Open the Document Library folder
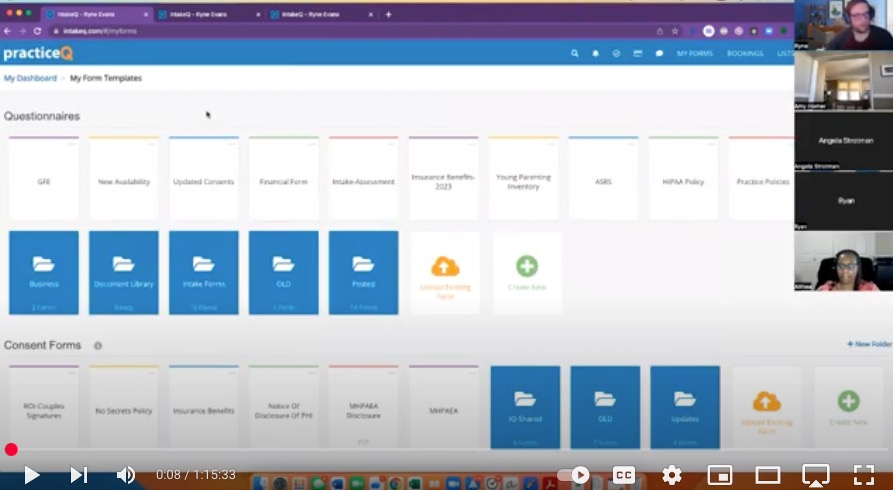The image size is (893, 490). [x=124, y=272]
